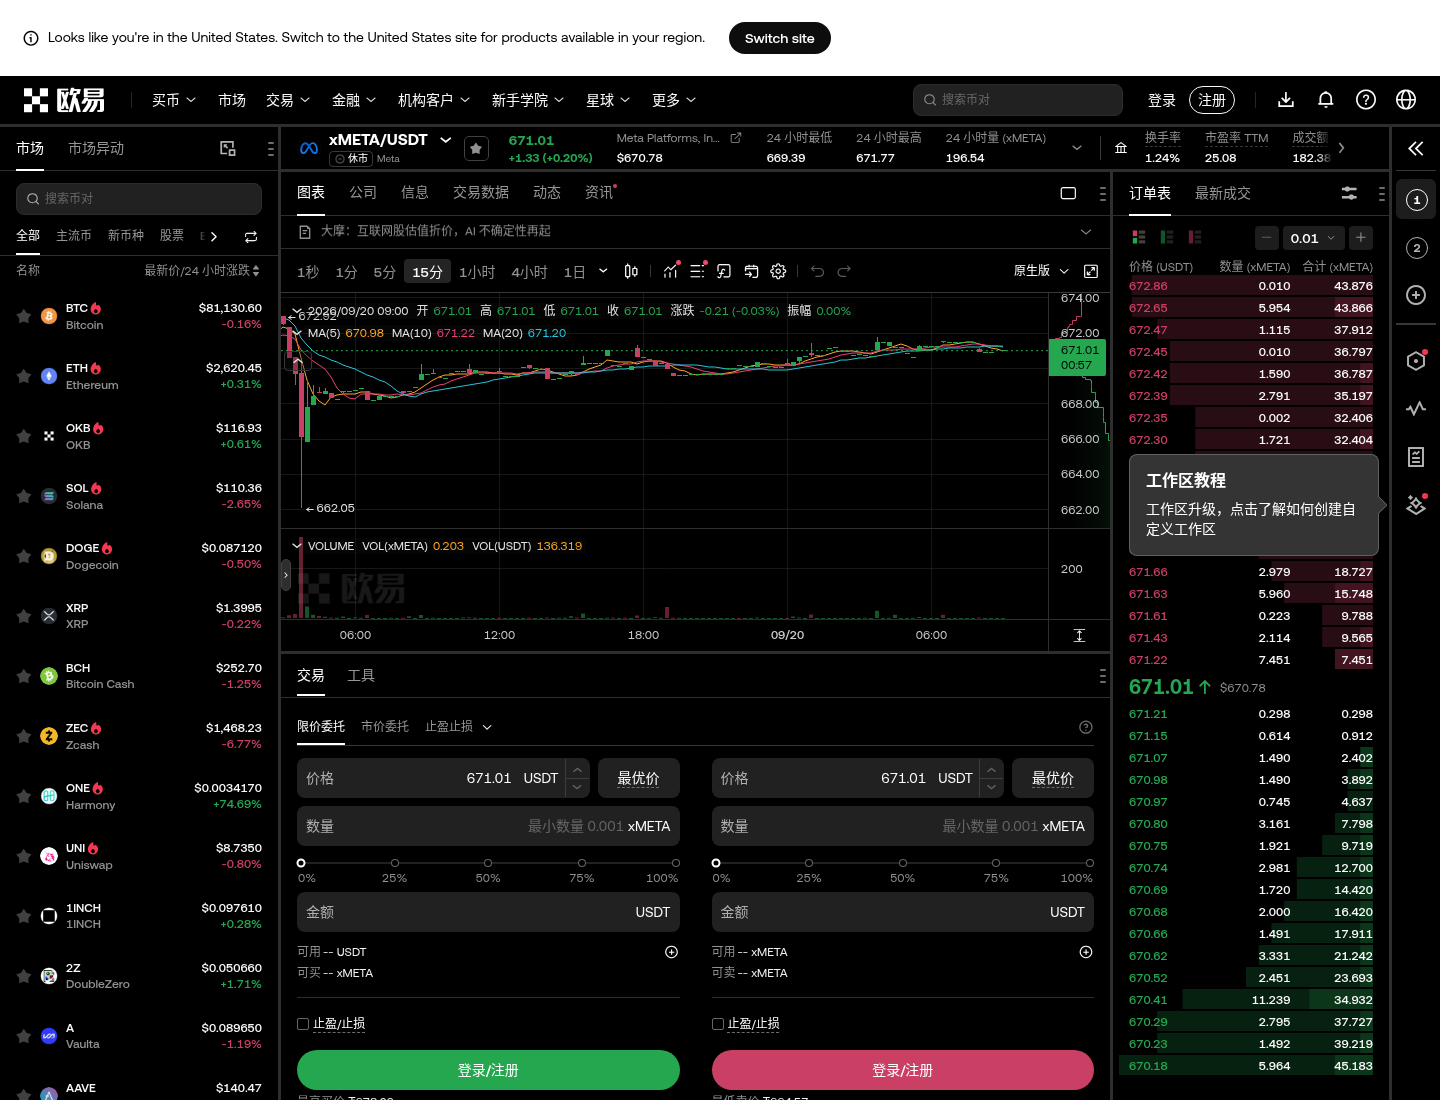Open order book settings sliders icon
The width and height of the screenshot is (1440, 1100).
(1349, 193)
